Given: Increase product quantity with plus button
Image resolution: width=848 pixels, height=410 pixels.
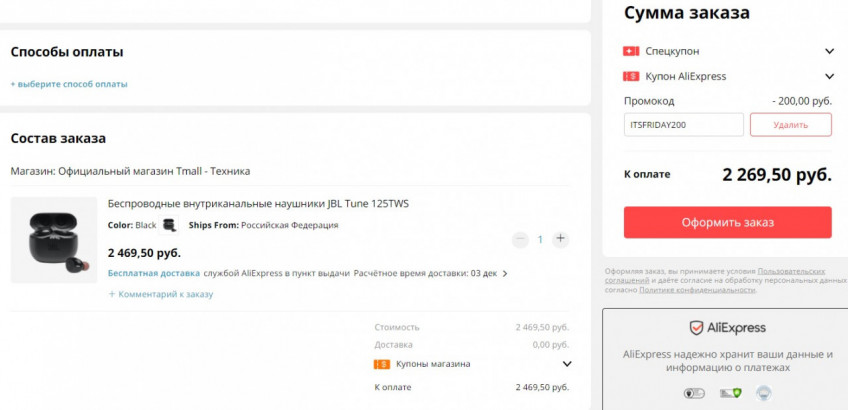Looking at the screenshot, I should coord(560,239).
